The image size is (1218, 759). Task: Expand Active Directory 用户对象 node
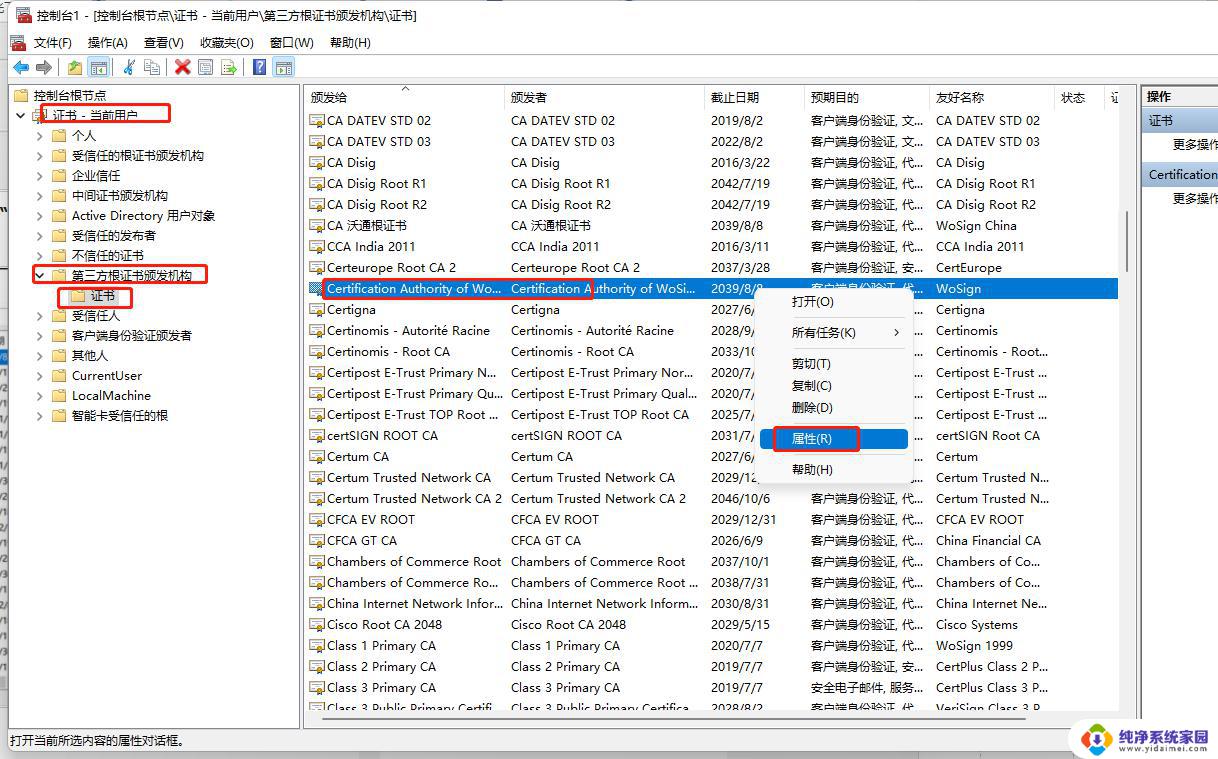[40, 215]
